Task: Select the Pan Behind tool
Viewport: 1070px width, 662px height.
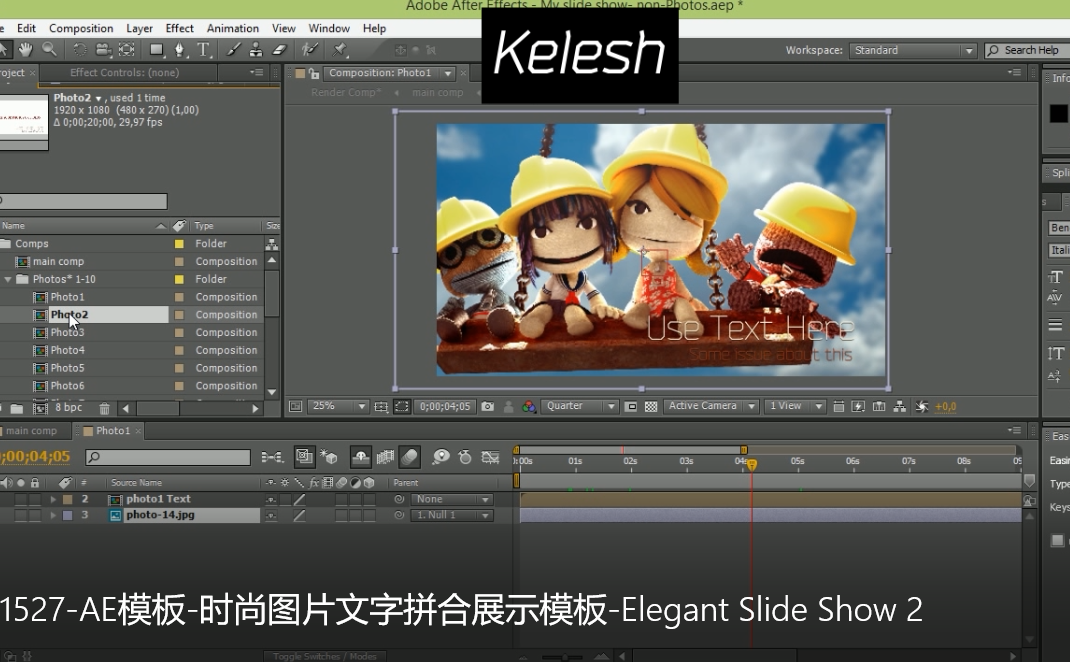Action: point(127,49)
